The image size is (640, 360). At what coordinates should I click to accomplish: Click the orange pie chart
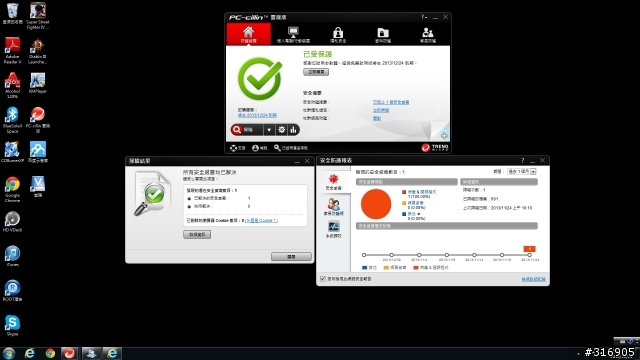coord(376,204)
